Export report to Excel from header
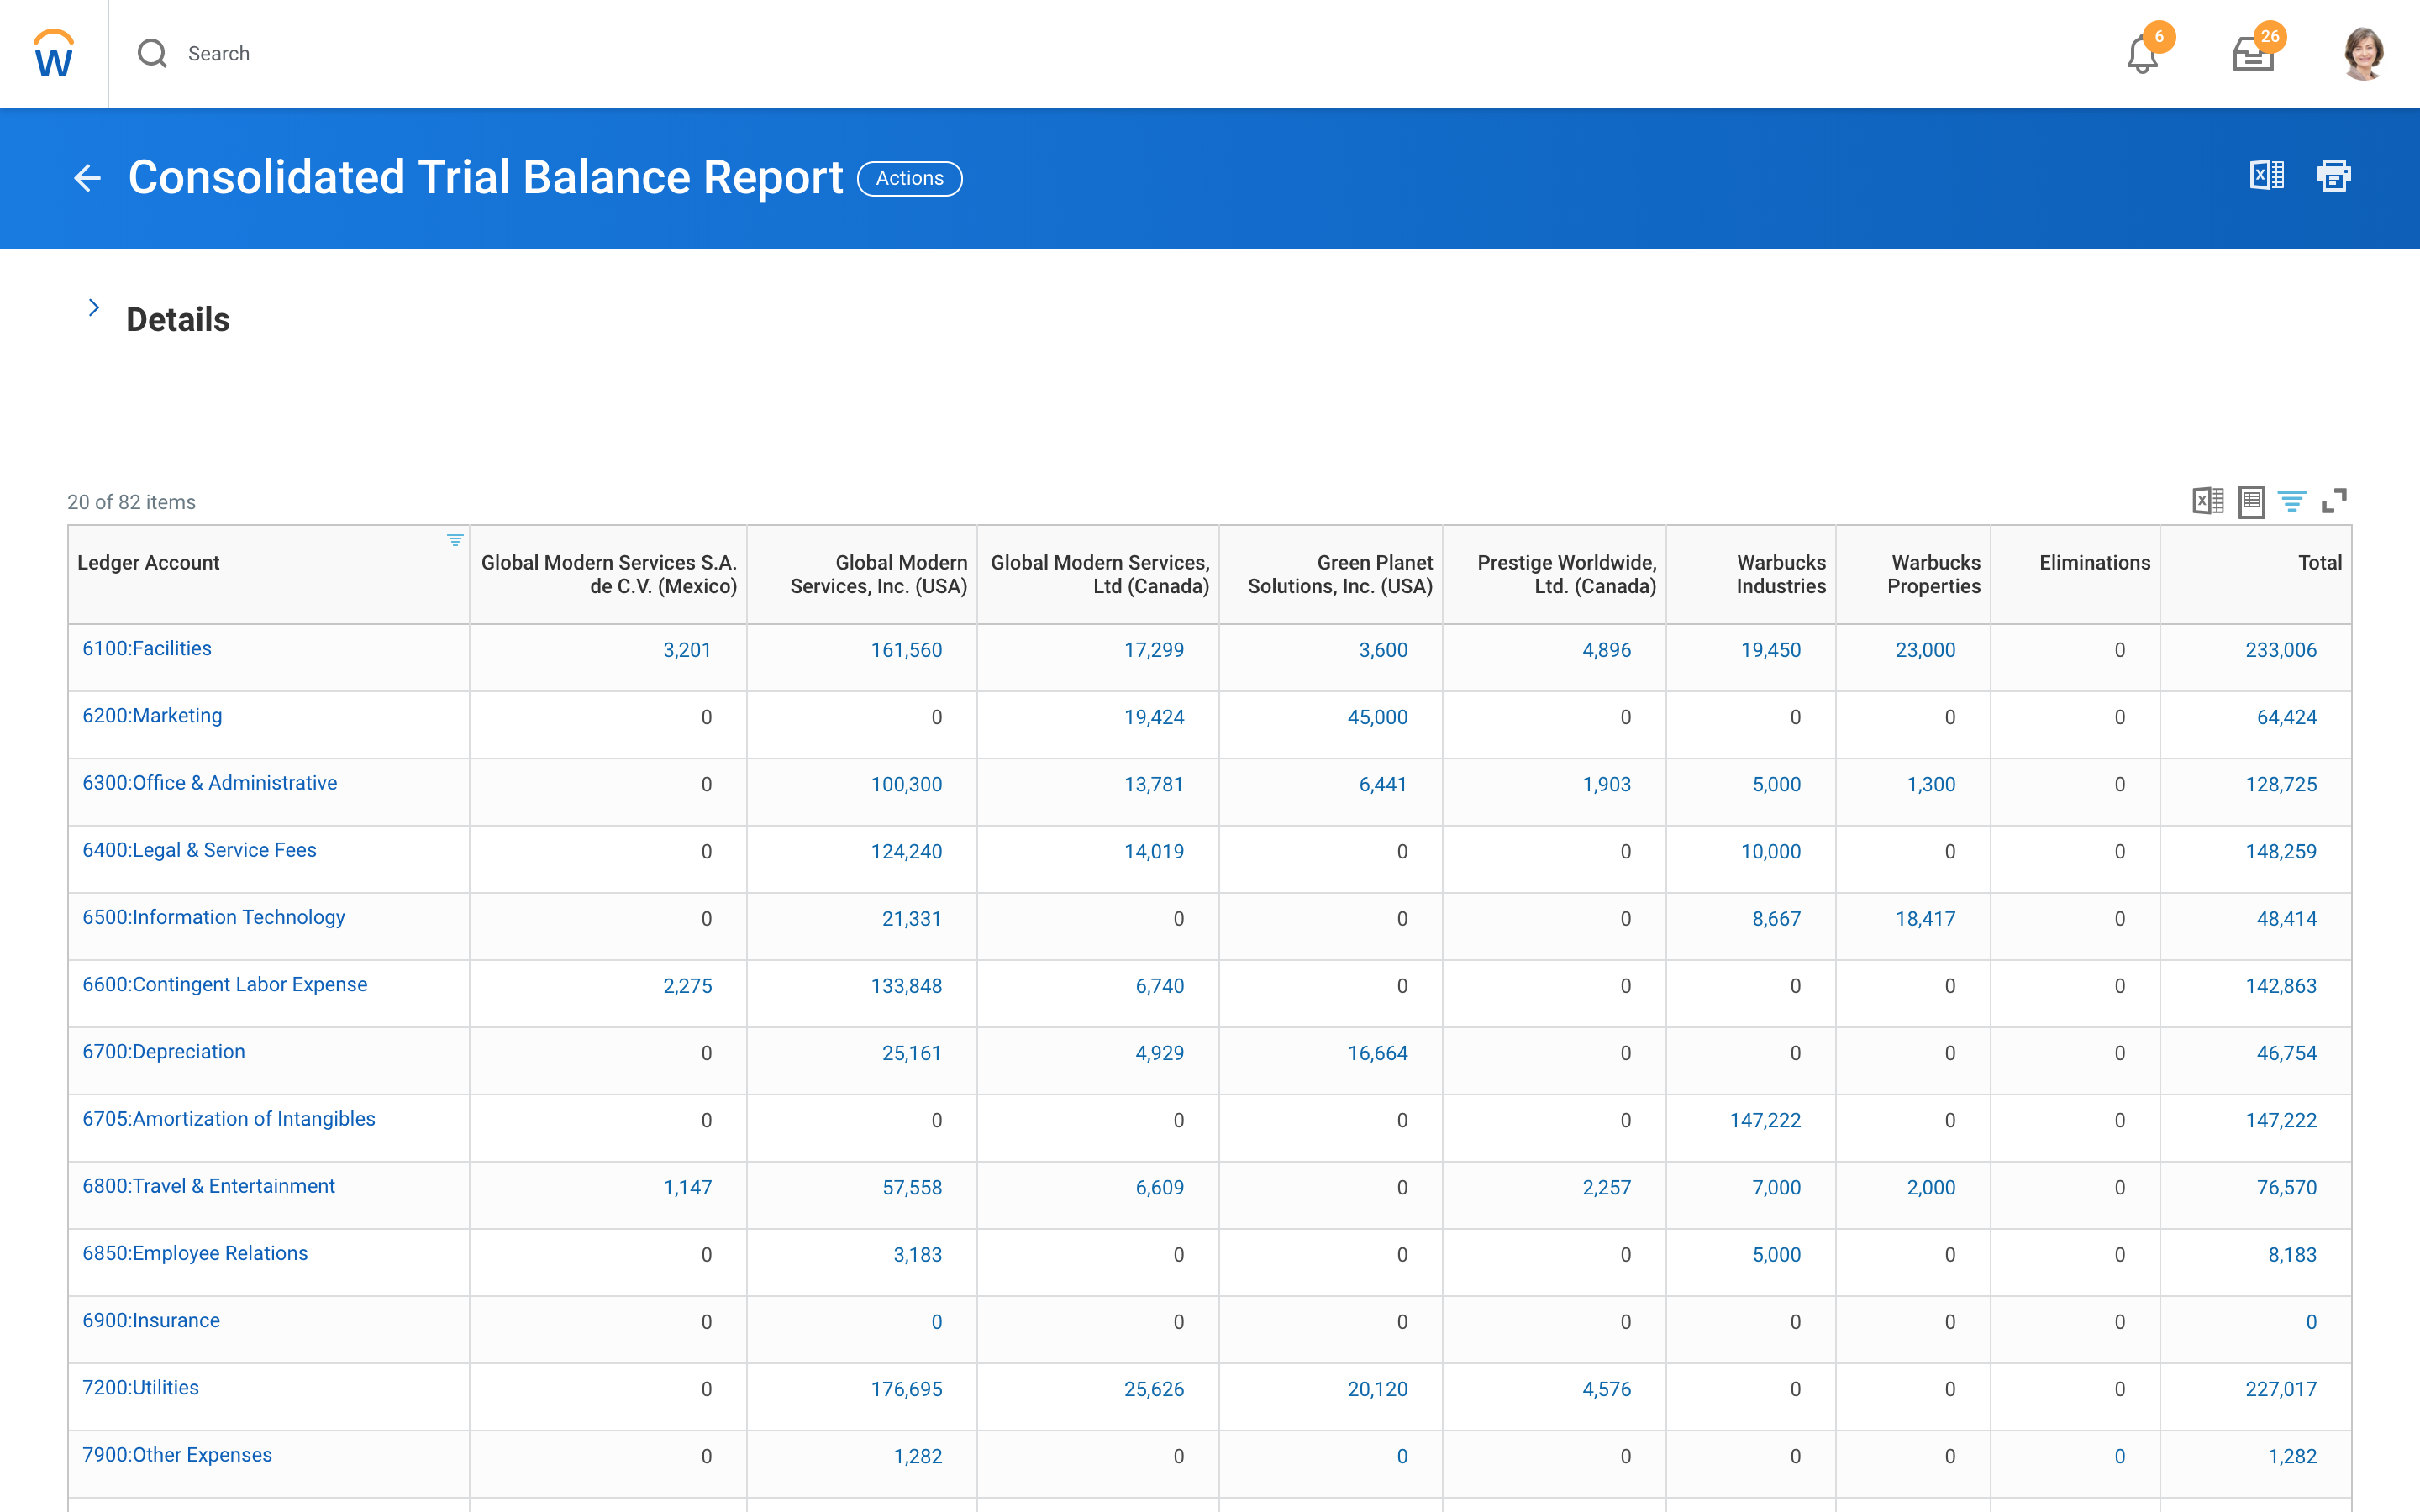This screenshot has width=2420, height=1512. (x=2266, y=175)
